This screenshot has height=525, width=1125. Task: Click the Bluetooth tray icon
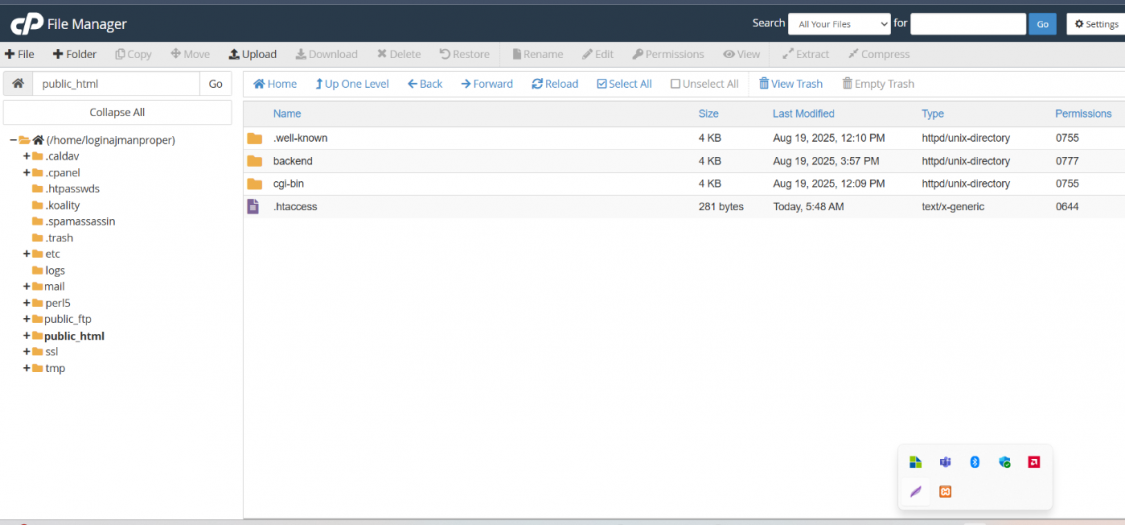point(974,462)
